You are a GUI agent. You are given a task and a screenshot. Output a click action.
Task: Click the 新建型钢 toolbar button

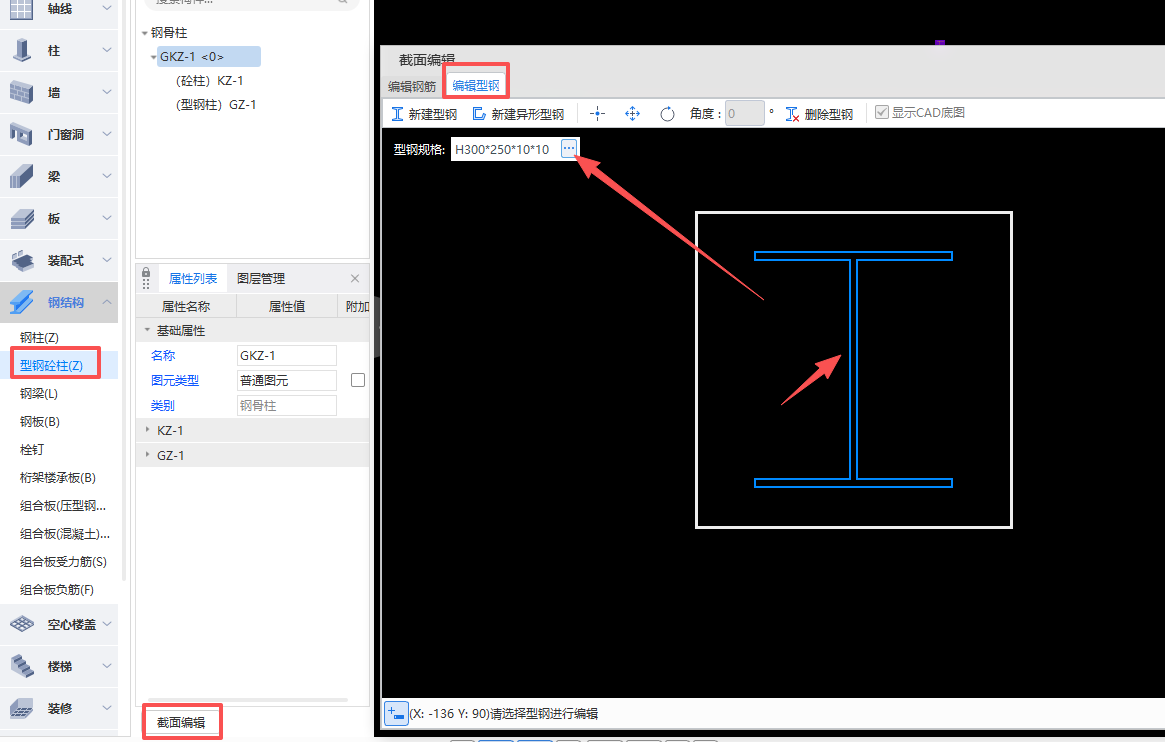tap(424, 114)
